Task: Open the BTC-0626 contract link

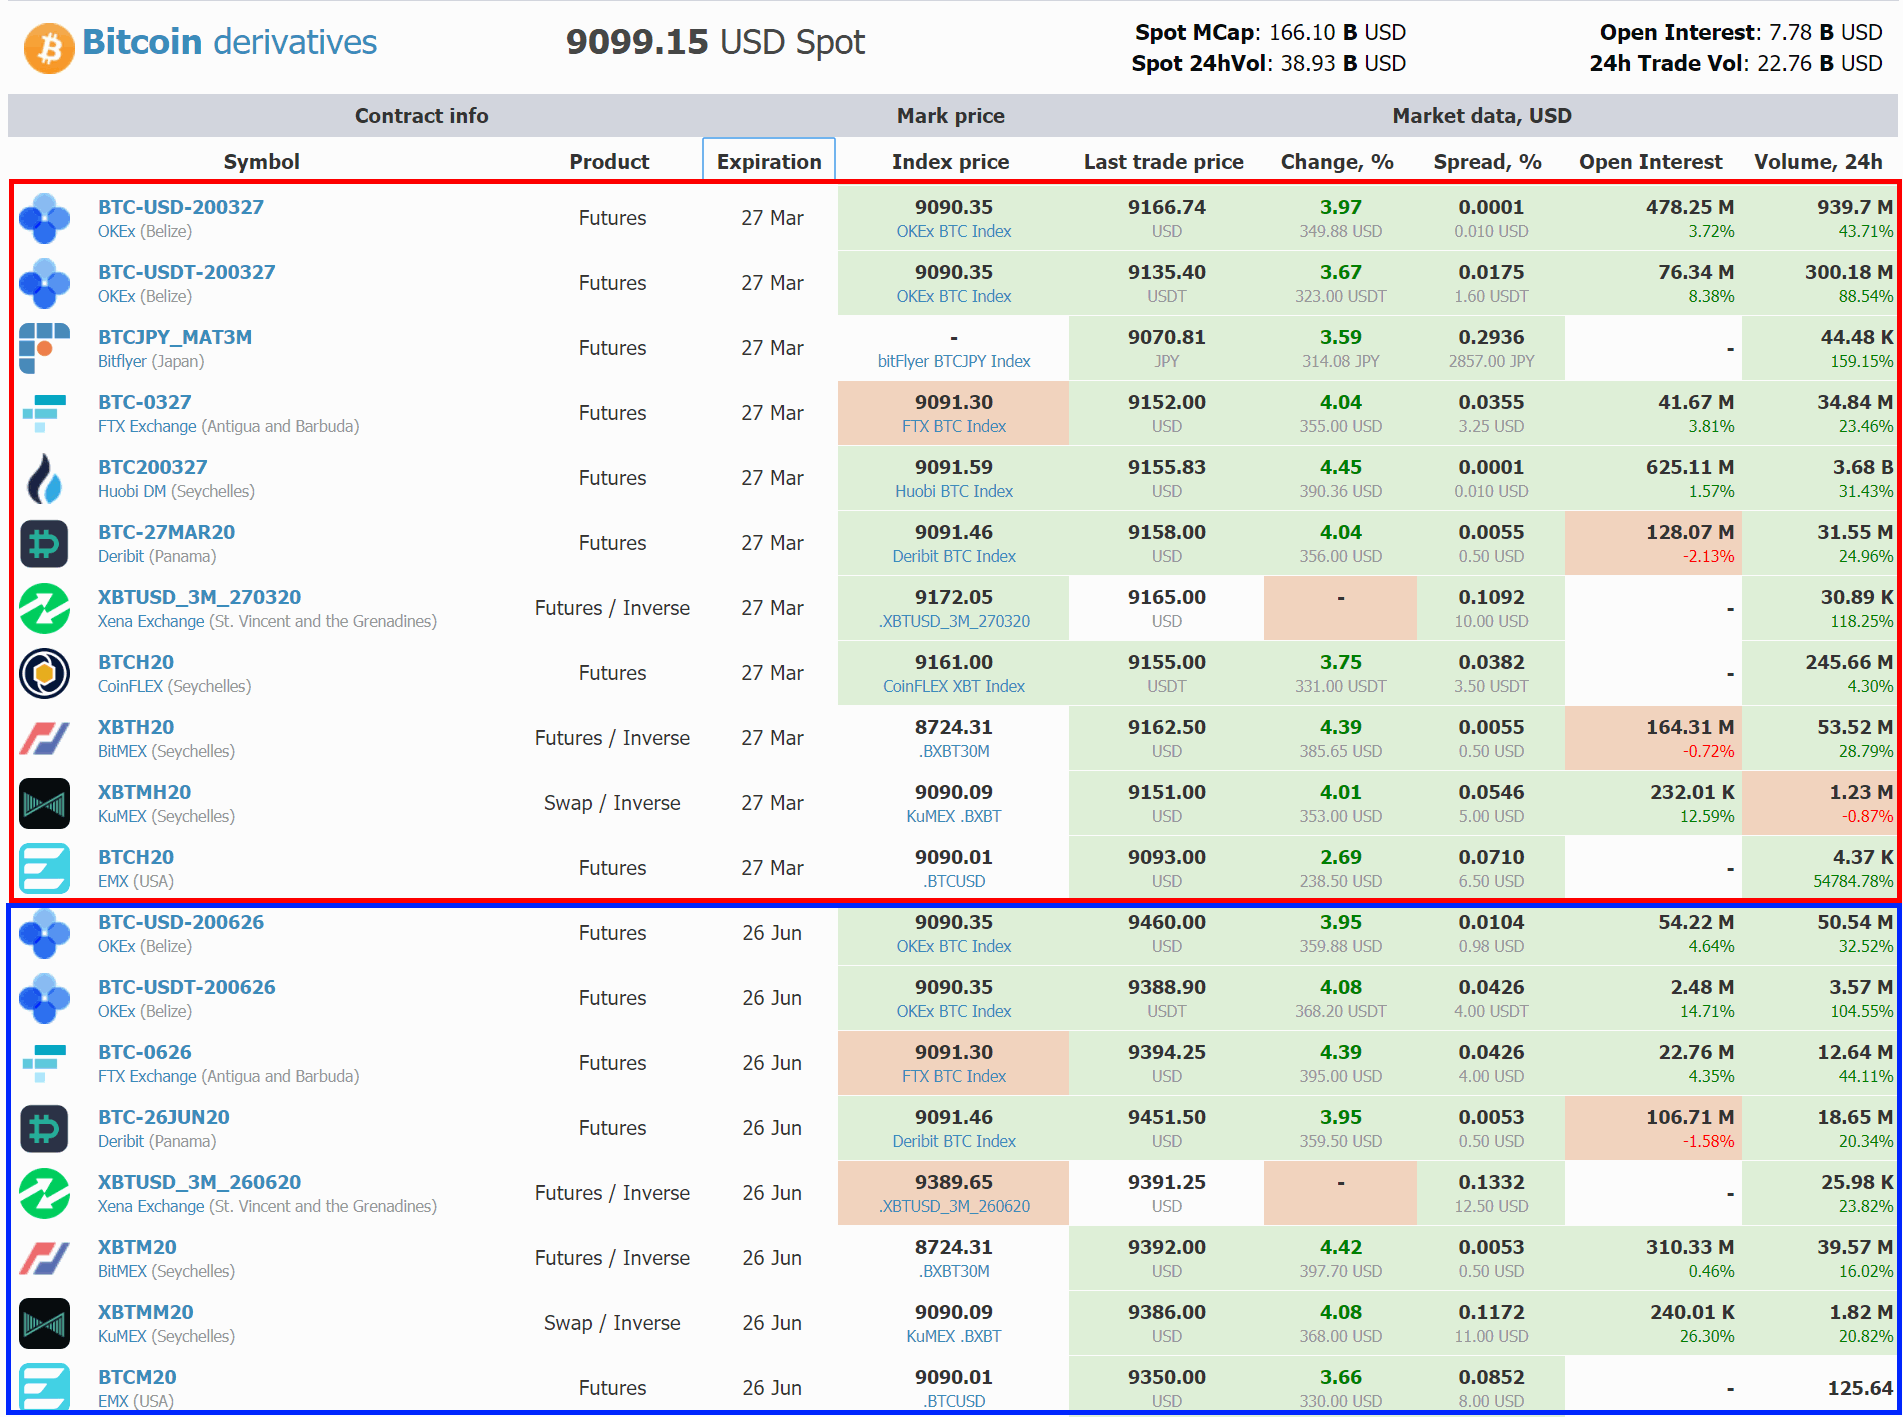Action: 144,1052
